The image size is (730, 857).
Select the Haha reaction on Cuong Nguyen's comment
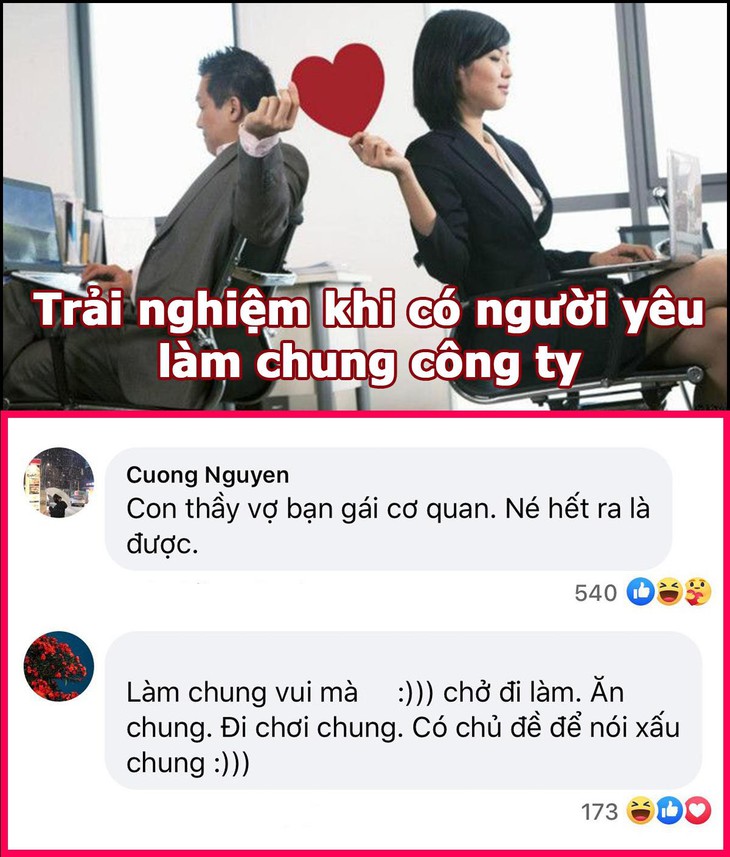(x=669, y=591)
